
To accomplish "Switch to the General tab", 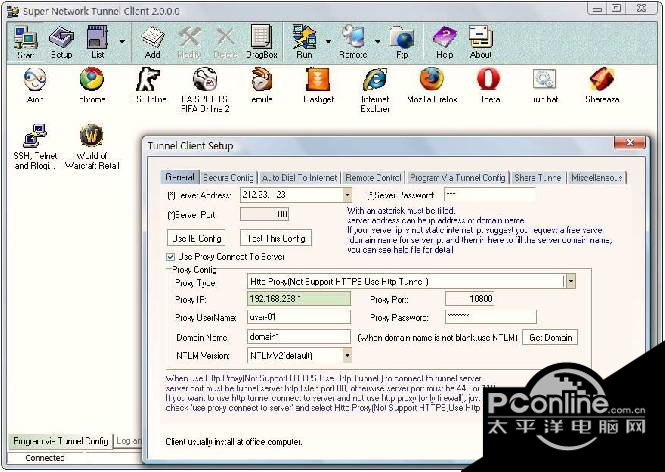I will tap(180, 177).
